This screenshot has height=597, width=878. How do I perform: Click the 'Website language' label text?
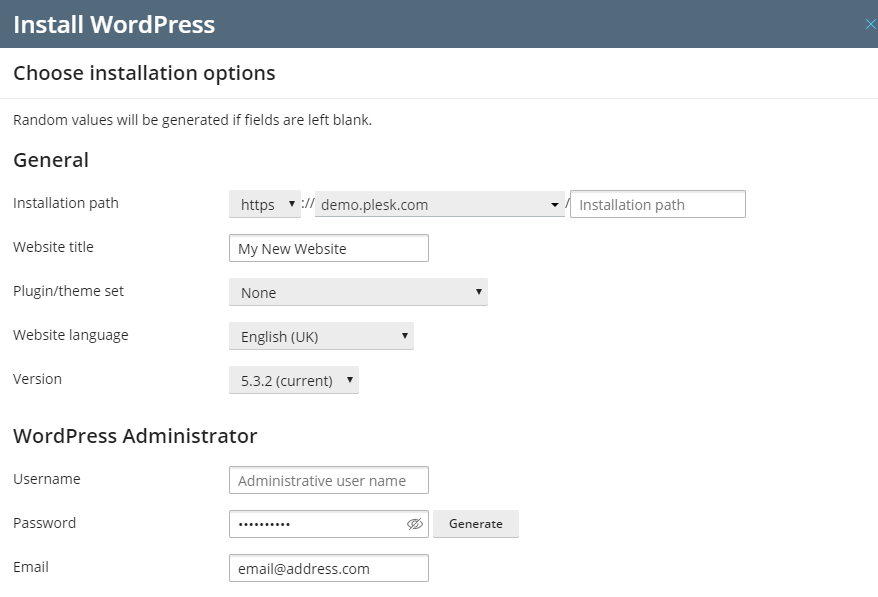click(x=70, y=335)
